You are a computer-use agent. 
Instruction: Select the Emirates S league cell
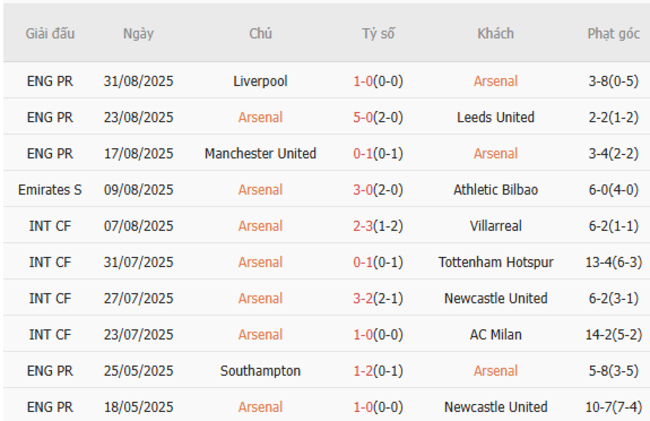pos(50,189)
